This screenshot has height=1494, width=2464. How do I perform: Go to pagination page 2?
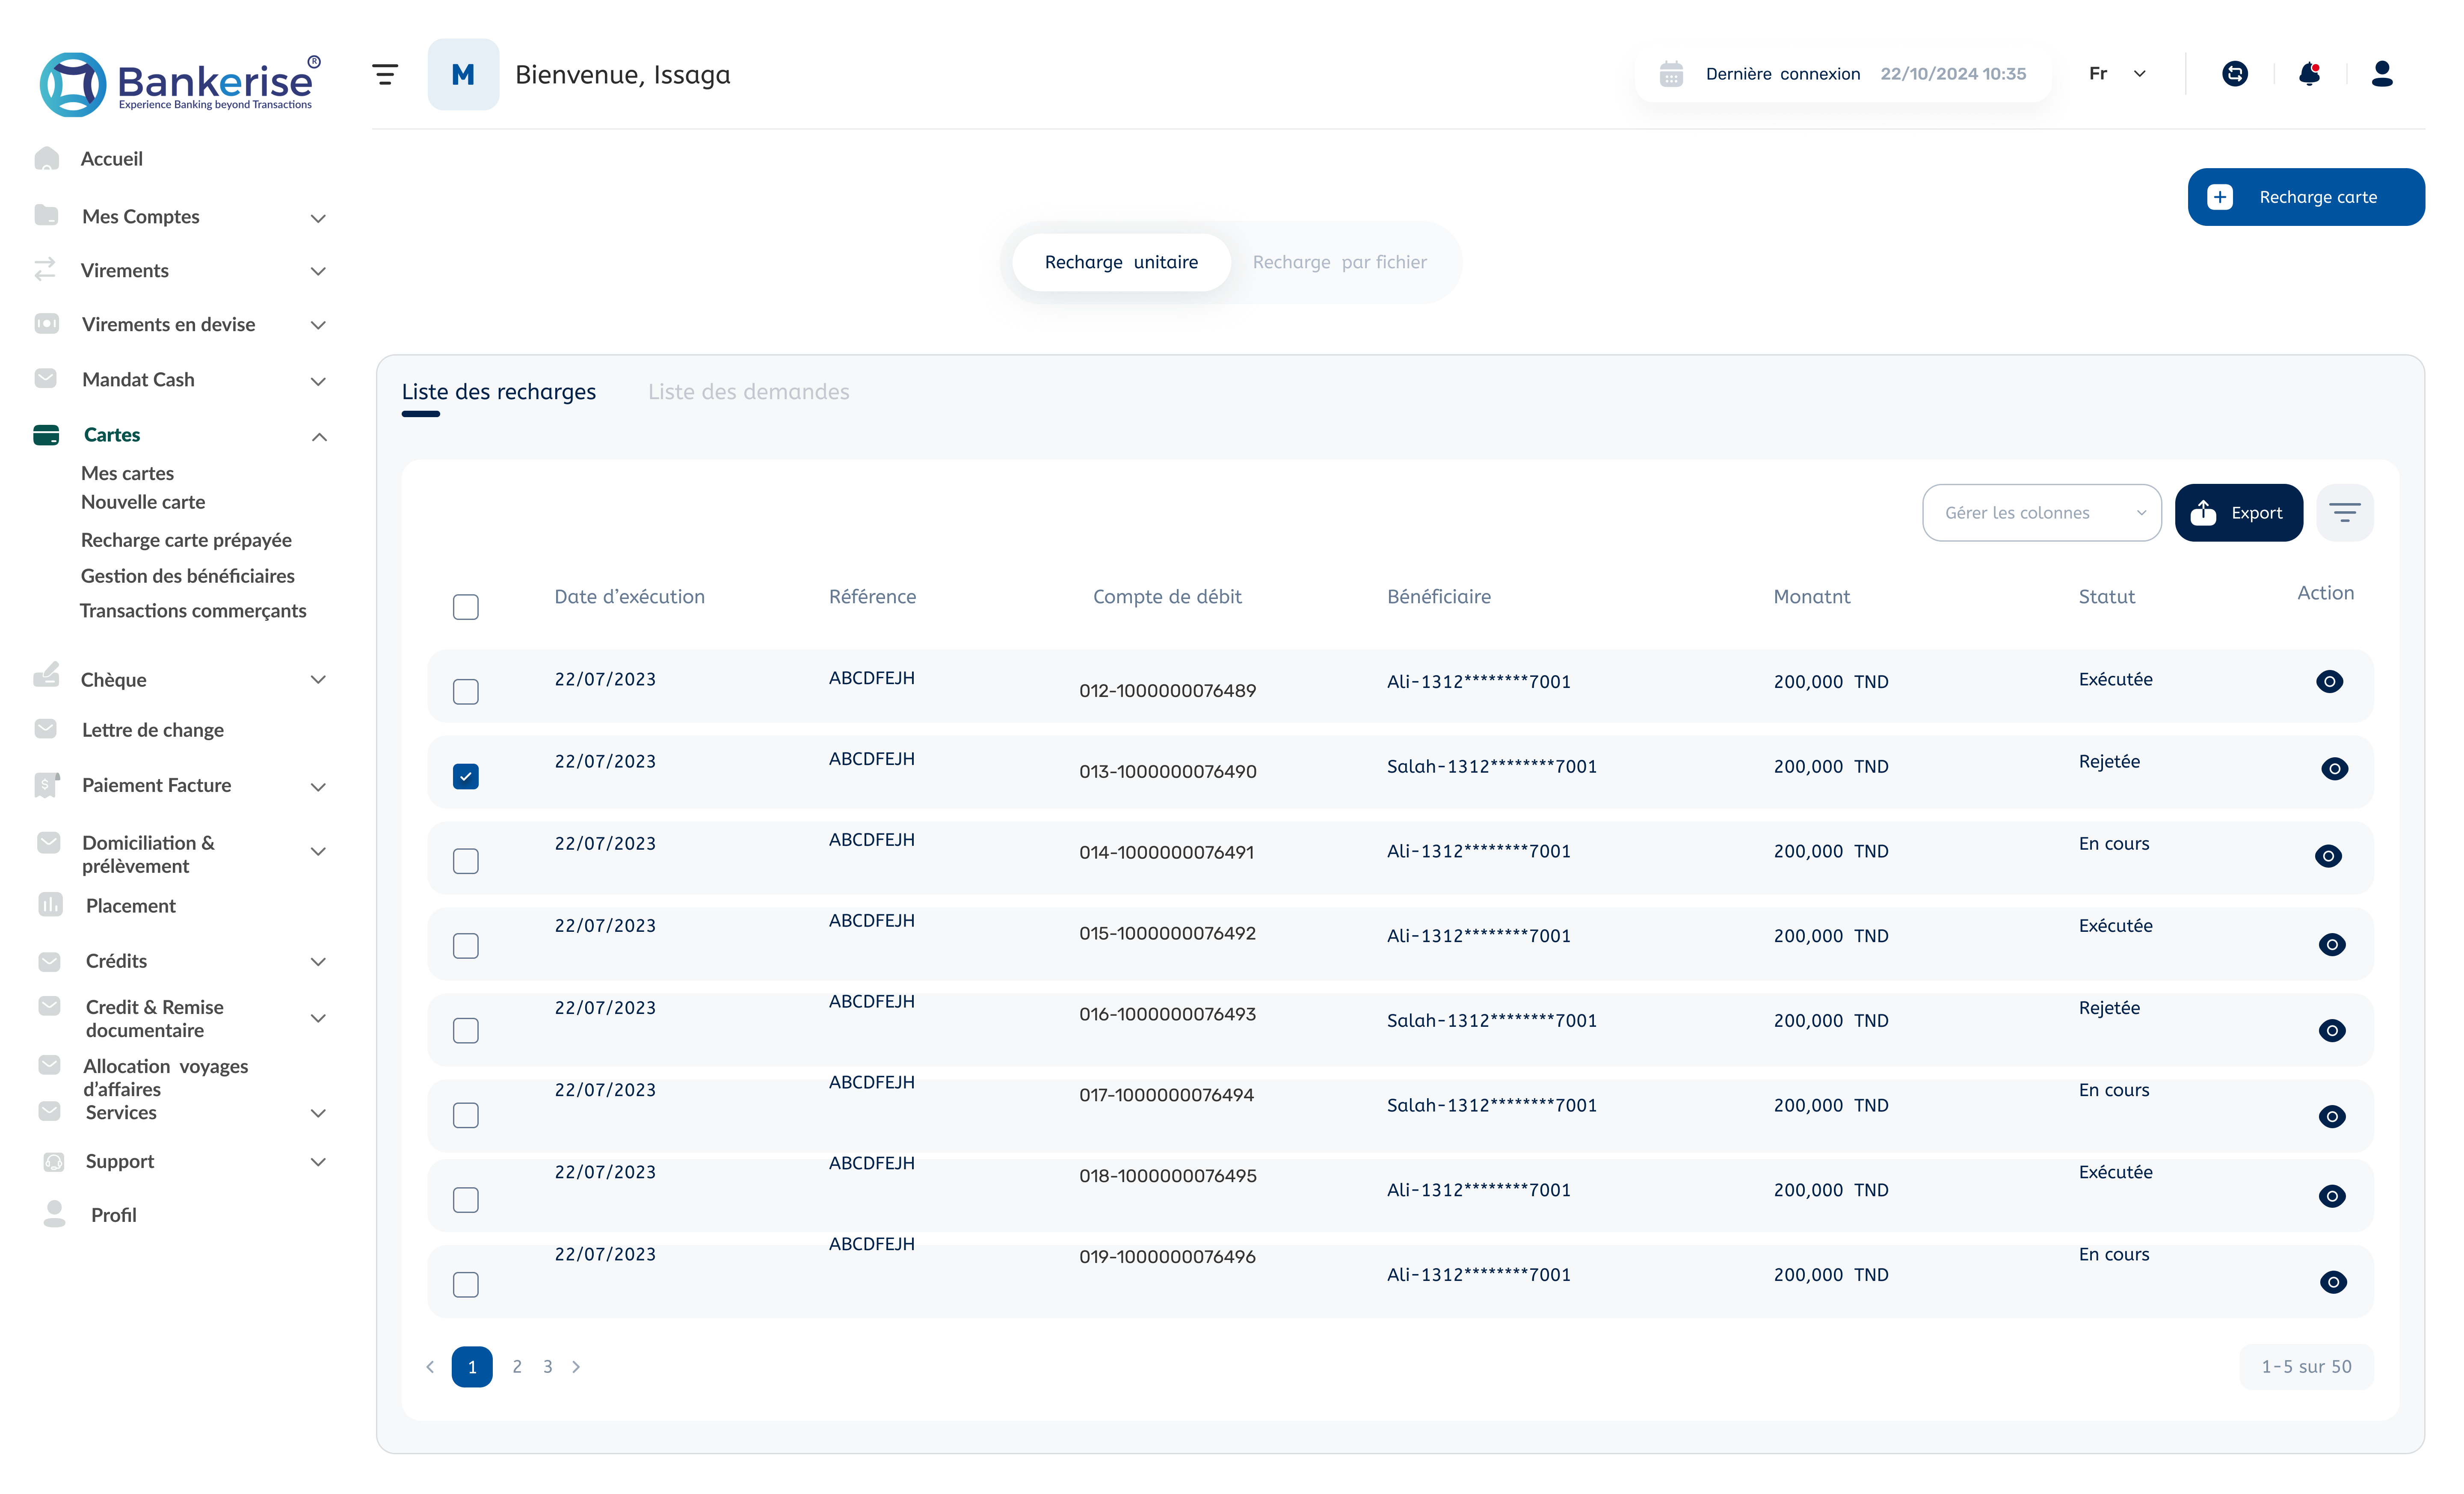click(517, 1367)
